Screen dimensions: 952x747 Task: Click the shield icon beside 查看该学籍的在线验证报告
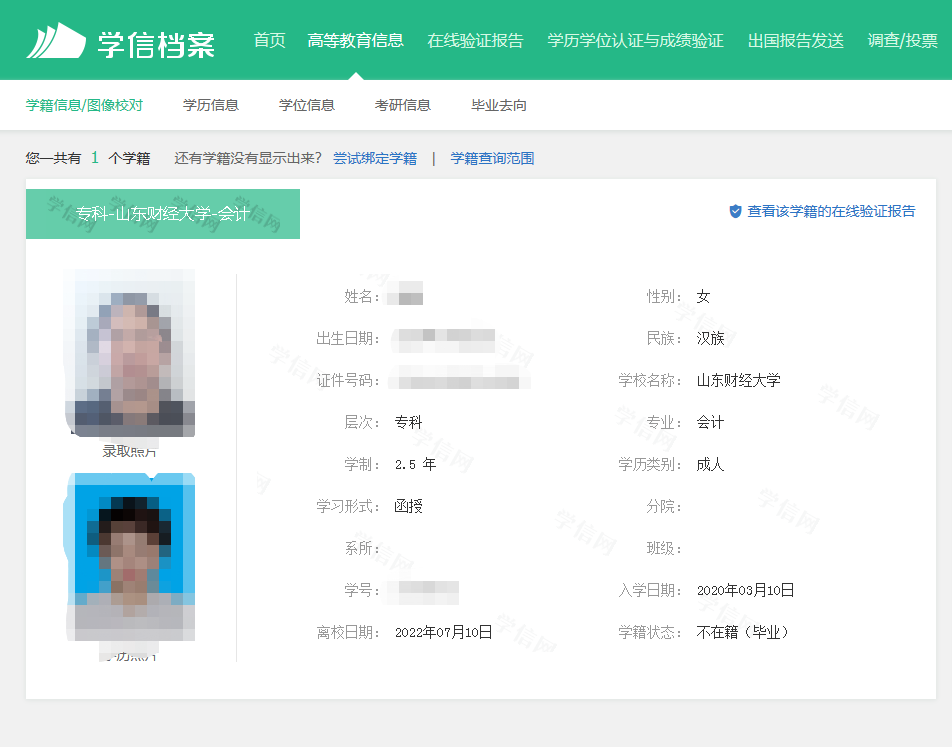(735, 211)
